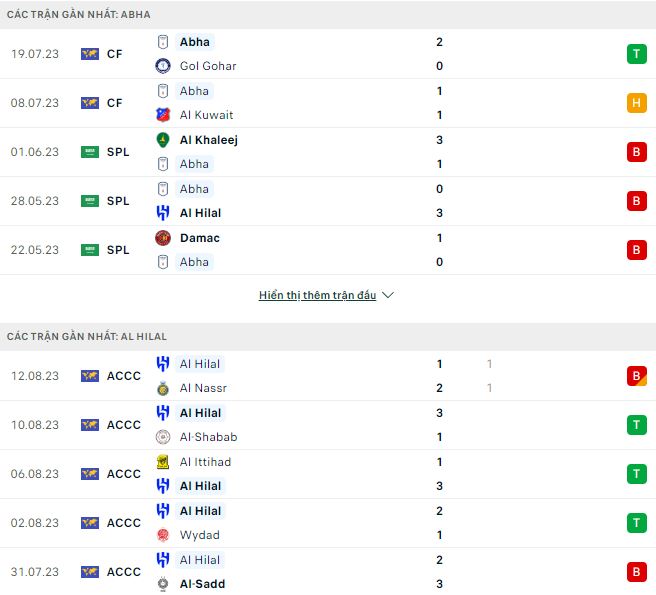Image resolution: width=656 pixels, height=595 pixels.
Task: Select the Al Ittihad yellow crest
Action: (163, 462)
